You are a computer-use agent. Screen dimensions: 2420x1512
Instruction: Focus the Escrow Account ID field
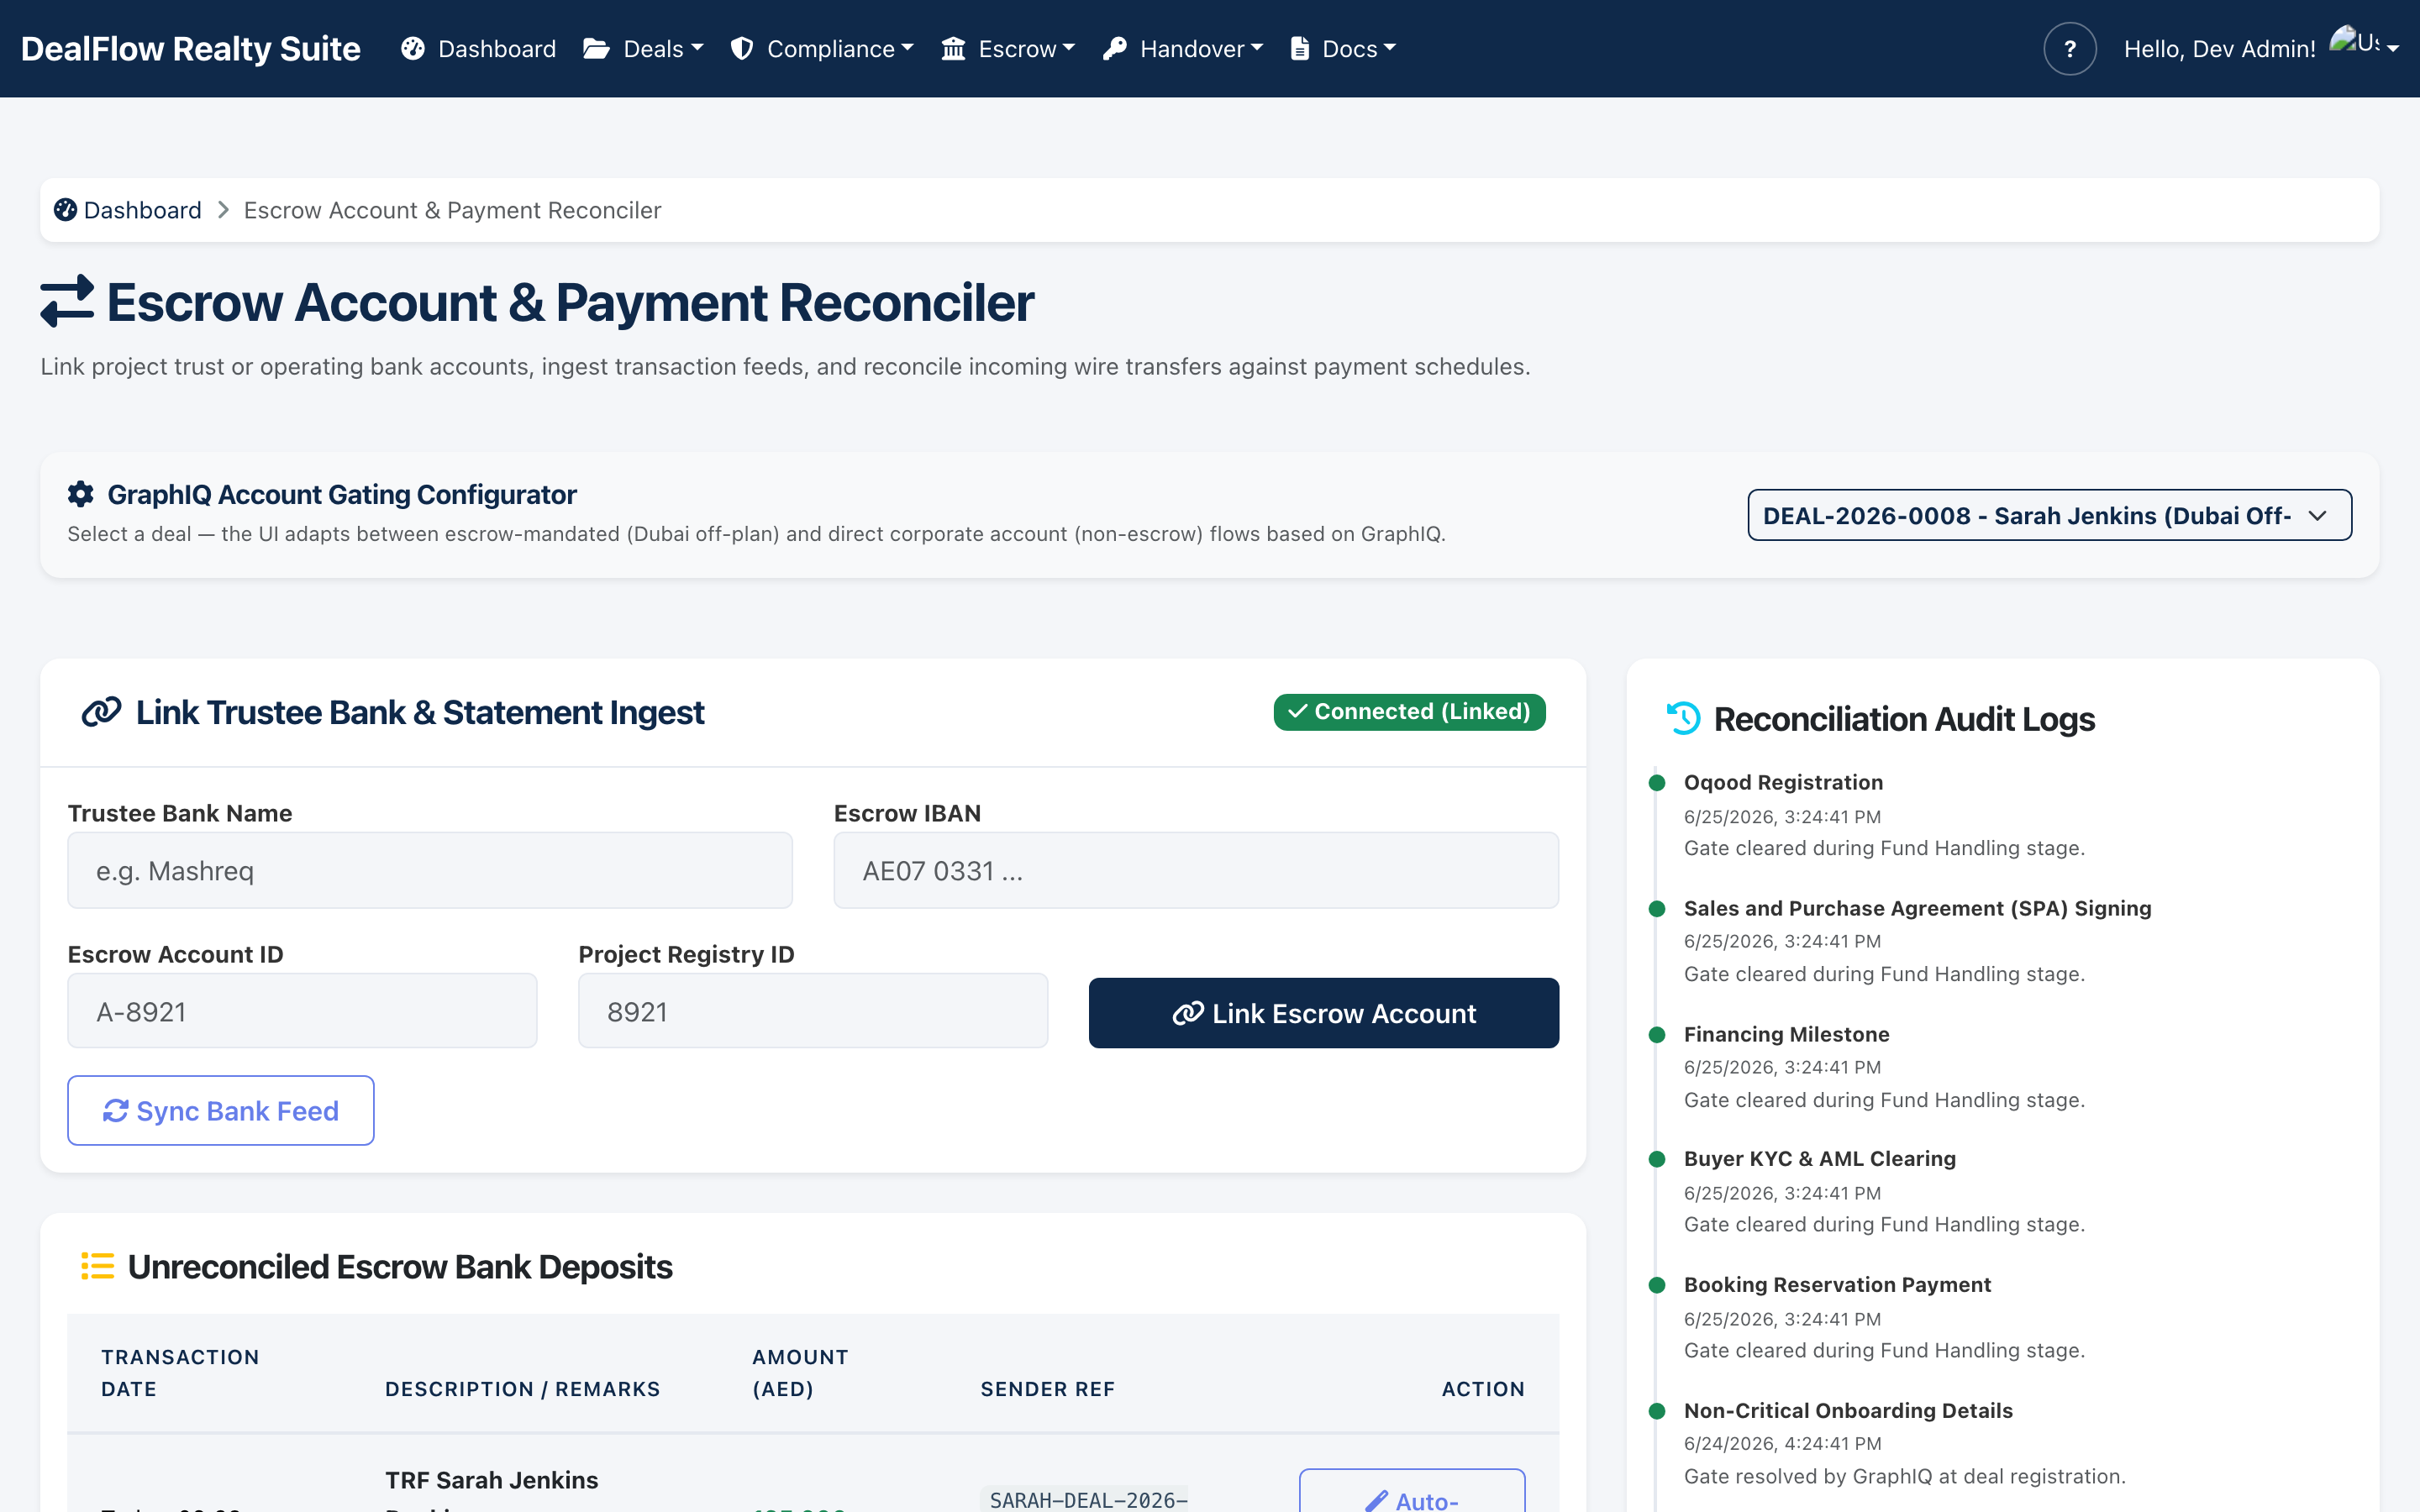(x=302, y=1011)
